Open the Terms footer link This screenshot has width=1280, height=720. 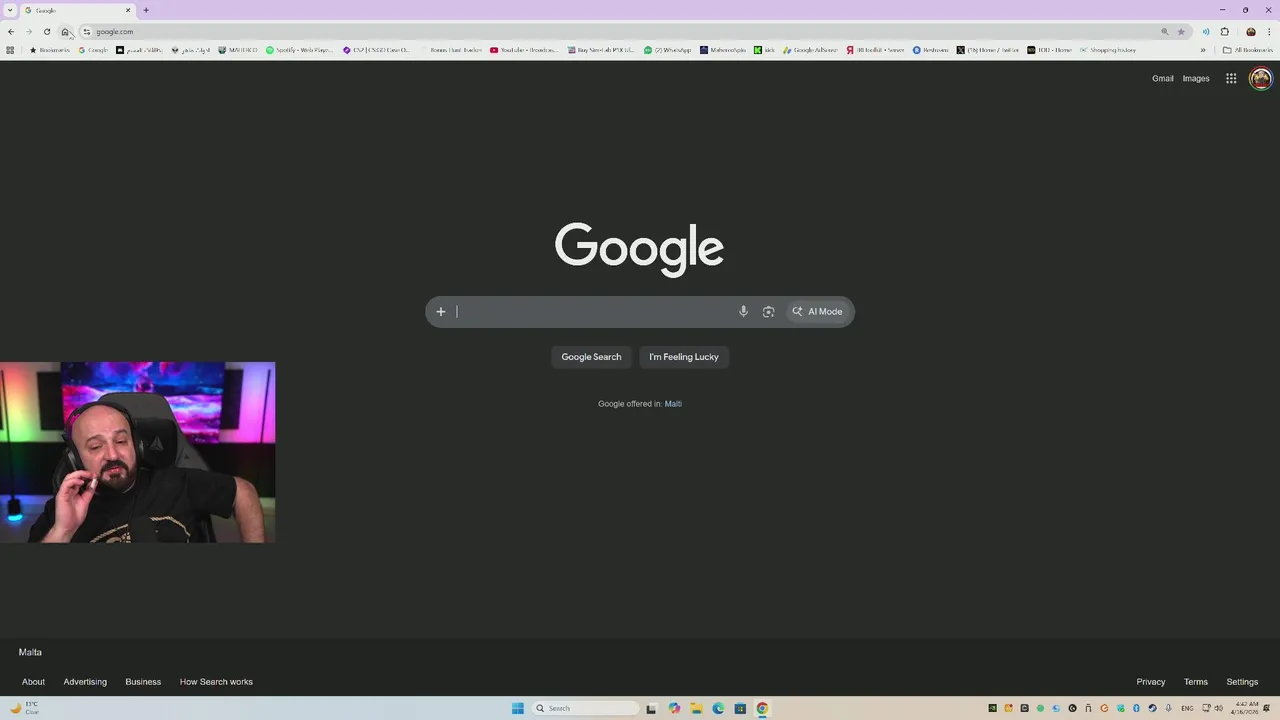1196,682
